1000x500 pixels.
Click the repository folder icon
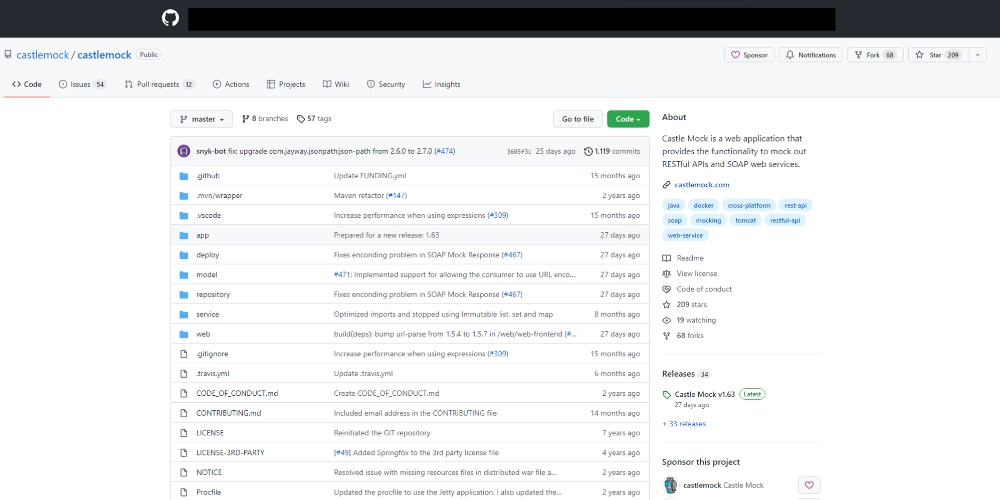pos(184,295)
